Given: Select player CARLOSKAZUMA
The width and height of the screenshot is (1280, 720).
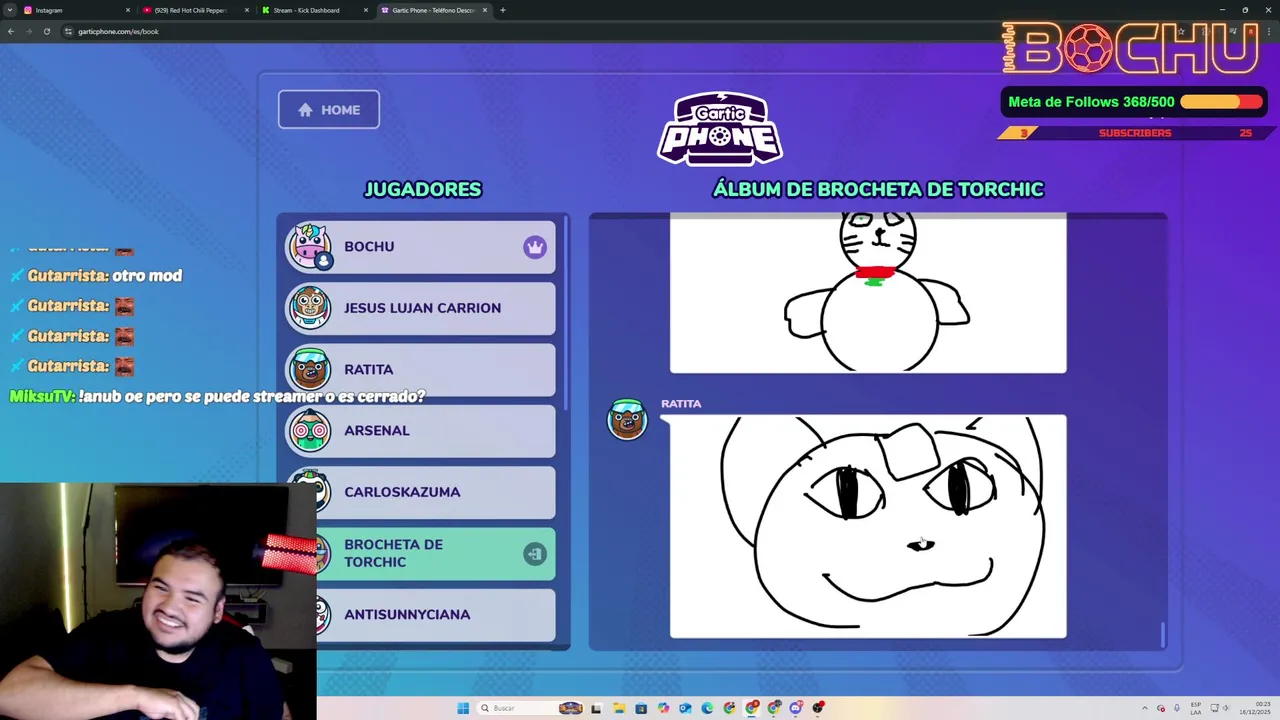Looking at the screenshot, I should (420, 492).
